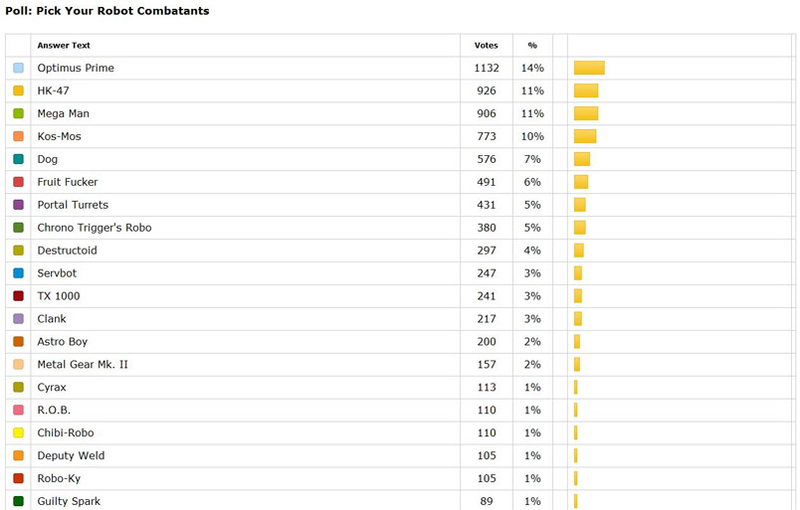Click the Answer Text column header
The height and width of the screenshot is (510, 800).
click(64, 45)
